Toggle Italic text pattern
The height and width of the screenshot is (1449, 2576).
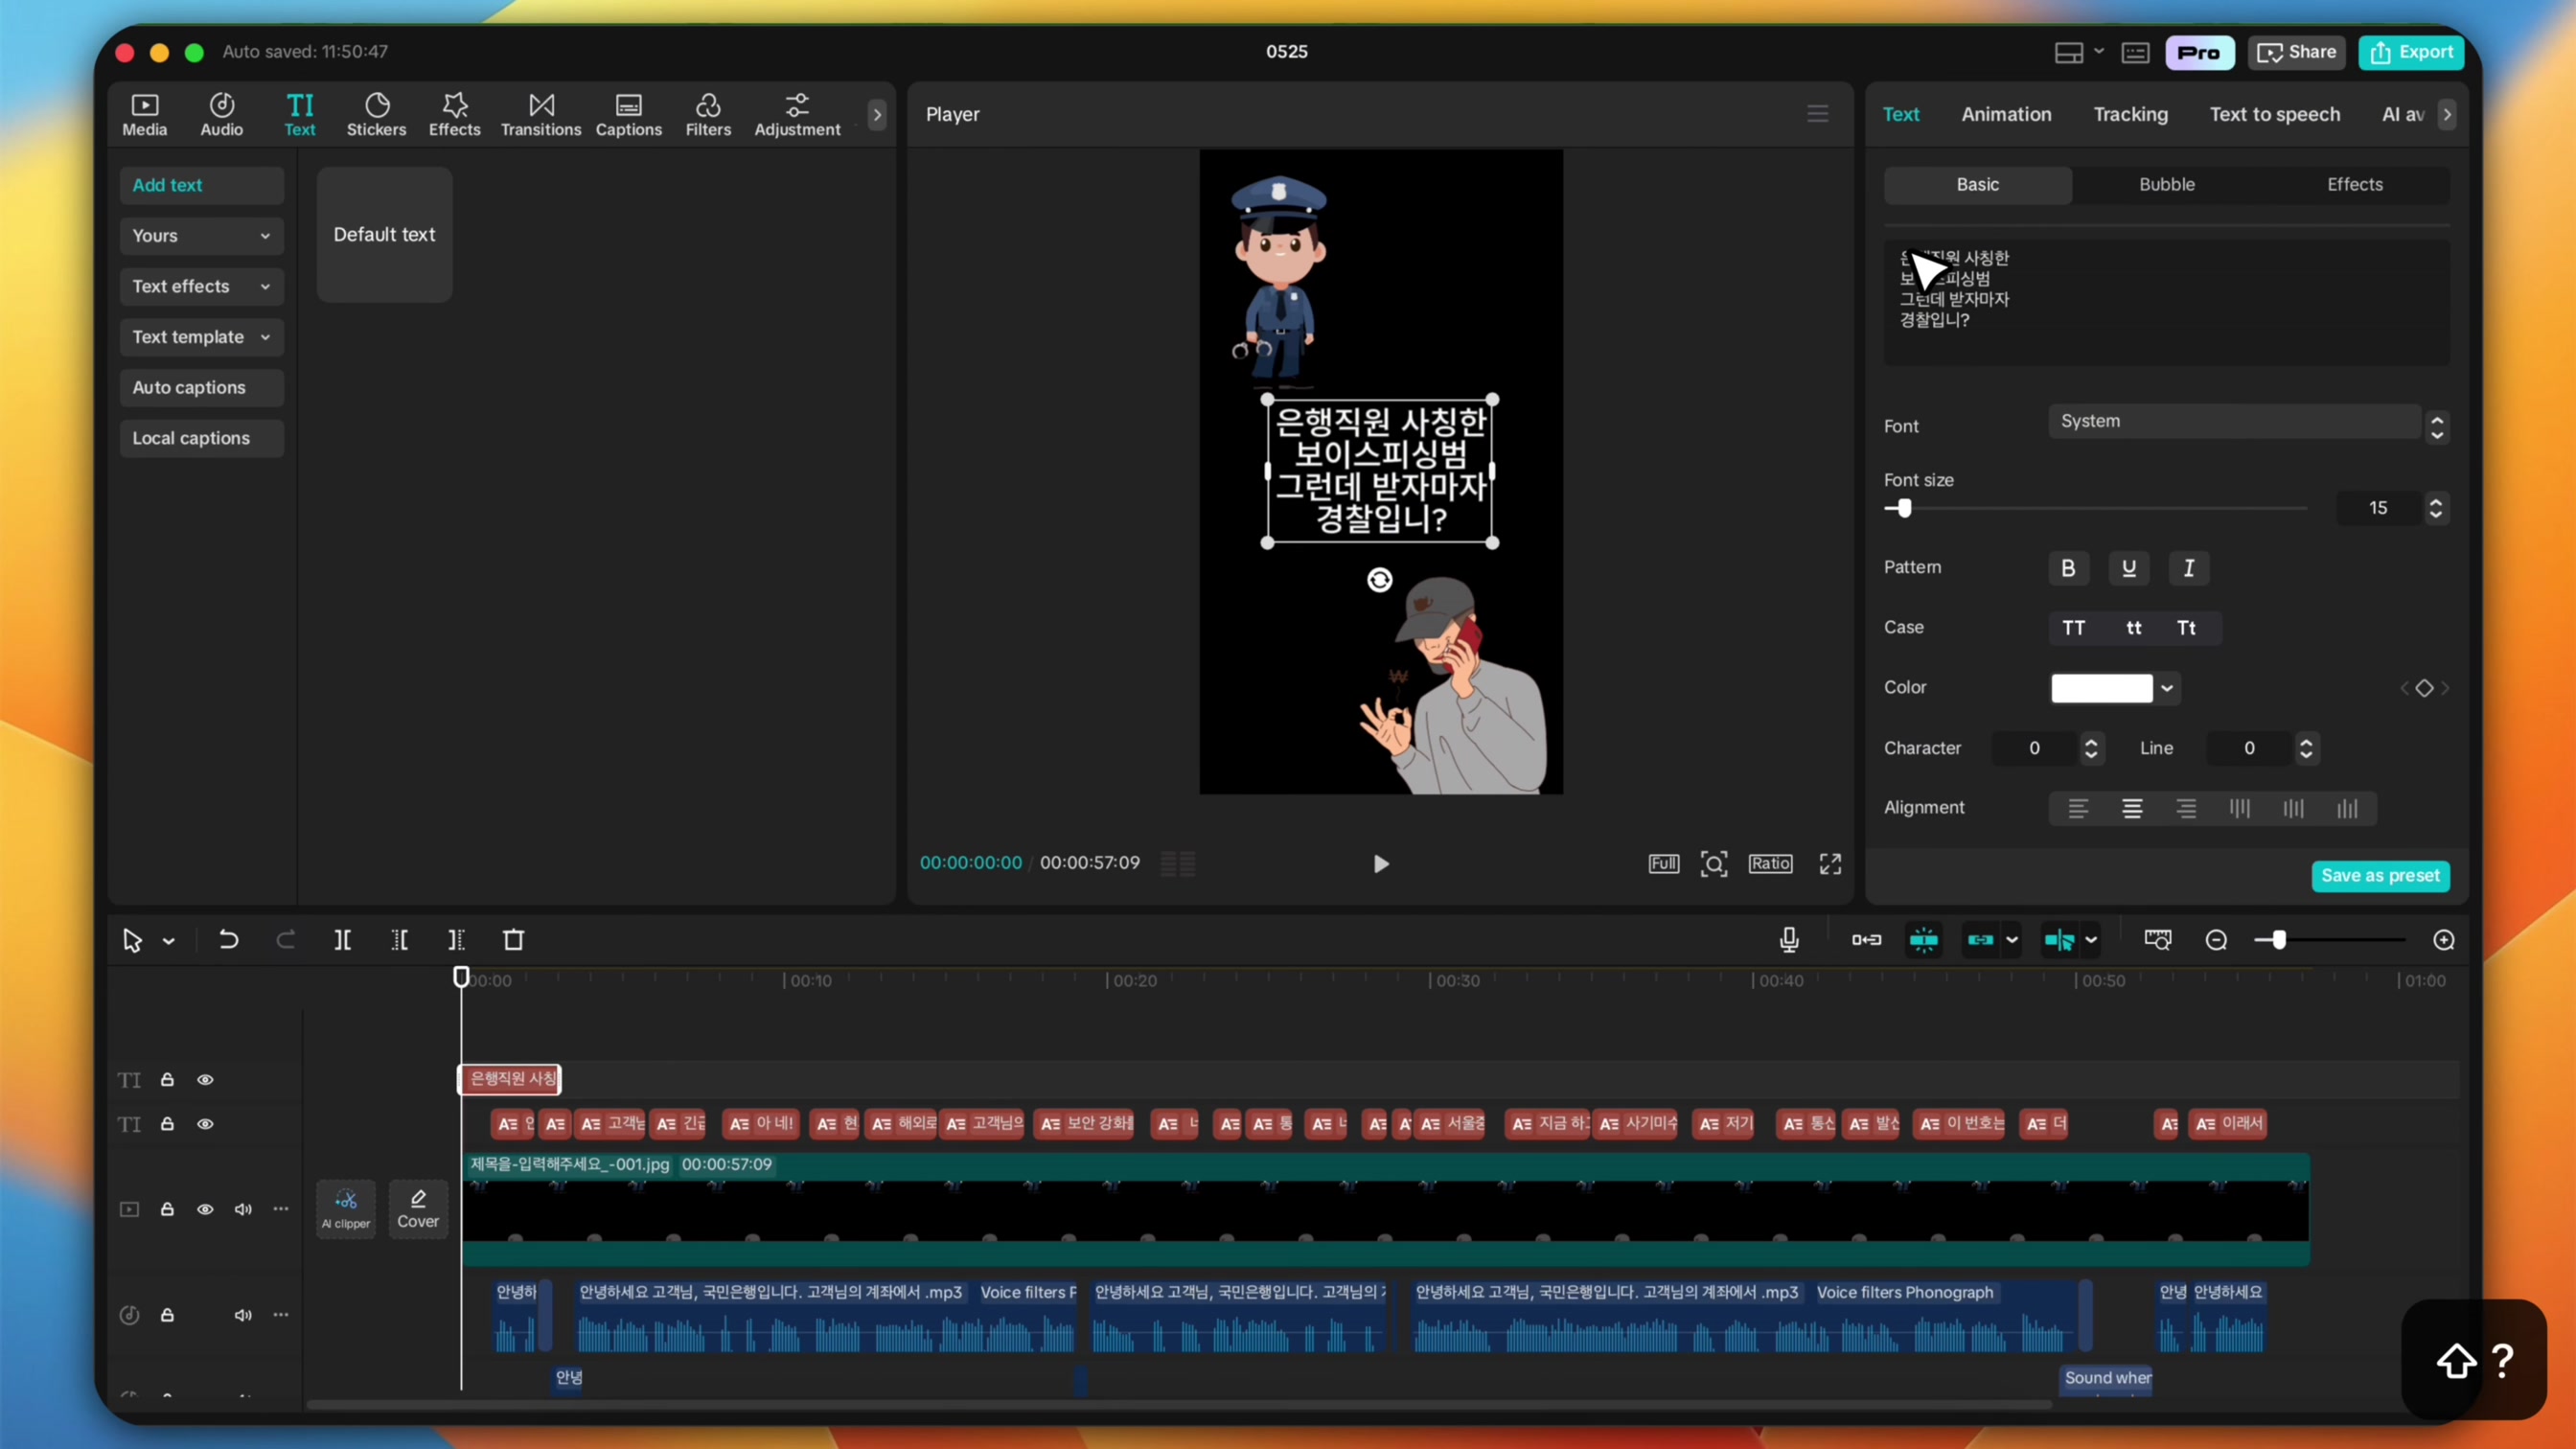coord(2189,568)
